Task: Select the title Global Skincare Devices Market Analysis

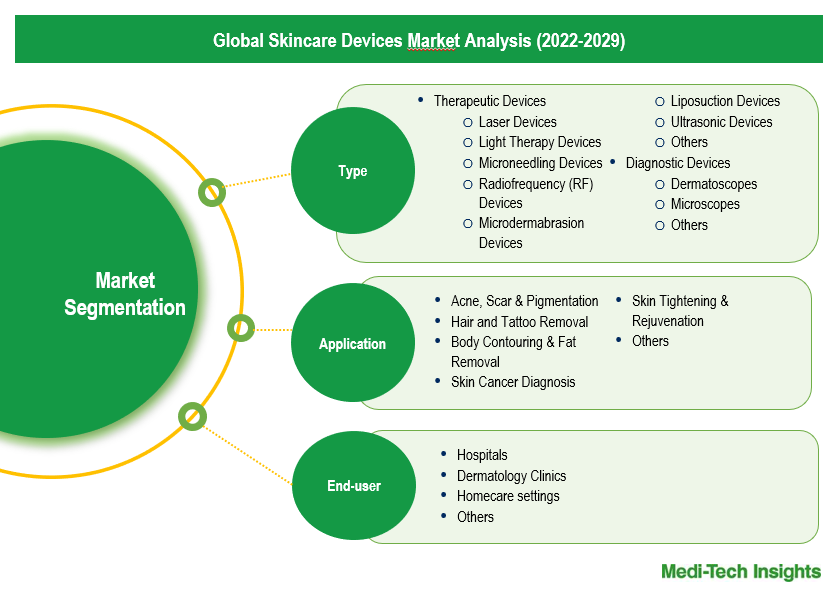Action: 419,40
